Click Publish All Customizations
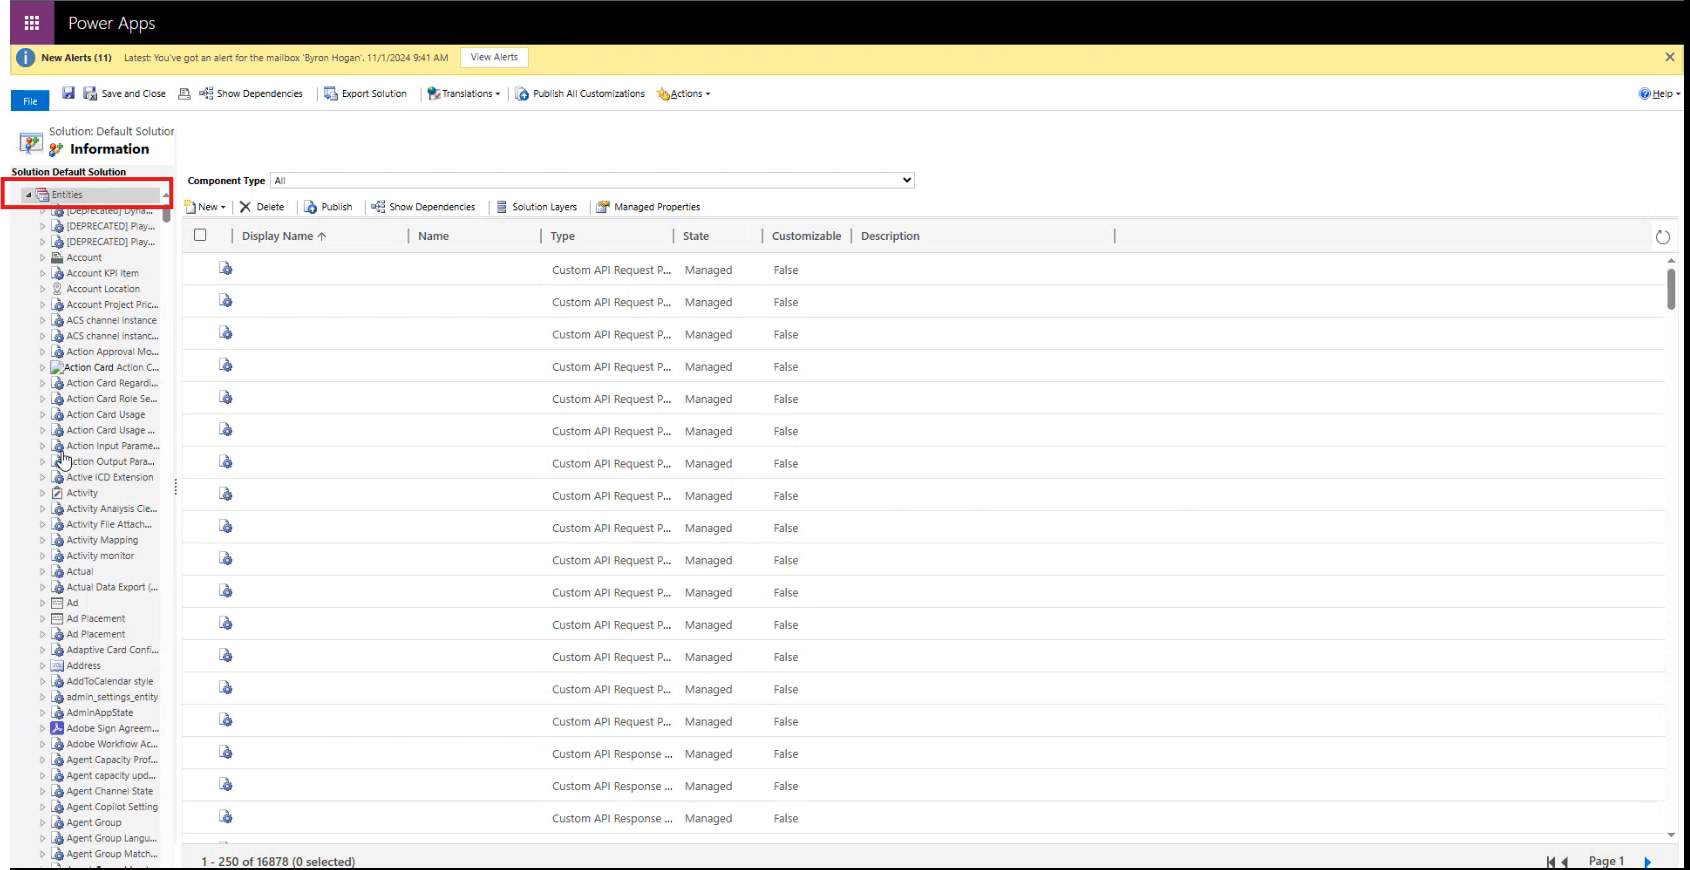Image resolution: width=1690 pixels, height=870 pixels. pyautogui.click(x=580, y=94)
